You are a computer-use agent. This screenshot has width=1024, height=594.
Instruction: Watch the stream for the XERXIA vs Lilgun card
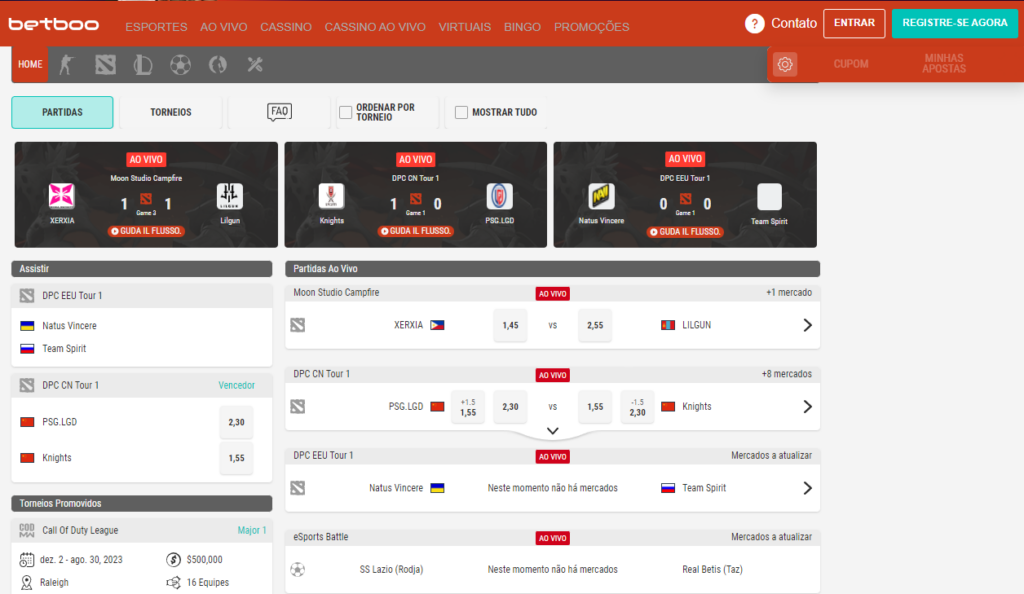[146, 231]
